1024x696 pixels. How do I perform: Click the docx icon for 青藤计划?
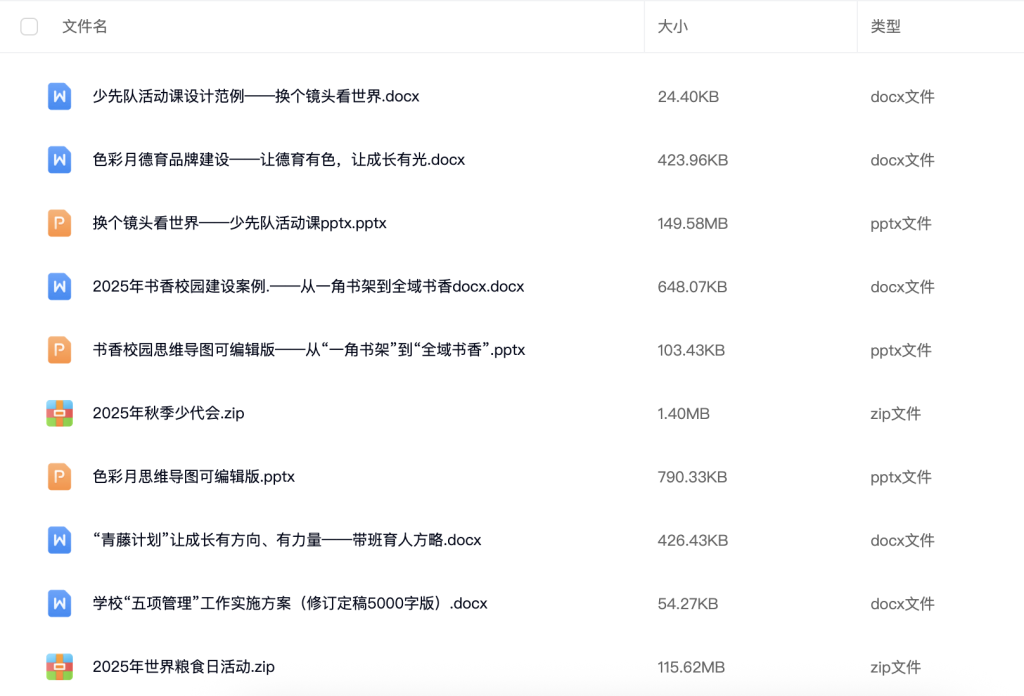tap(59, 540)
